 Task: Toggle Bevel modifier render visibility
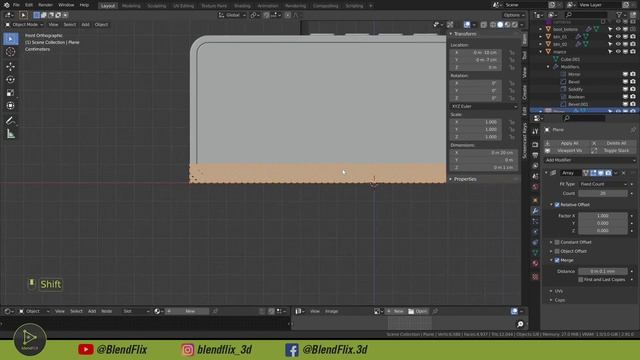[633, 82]
